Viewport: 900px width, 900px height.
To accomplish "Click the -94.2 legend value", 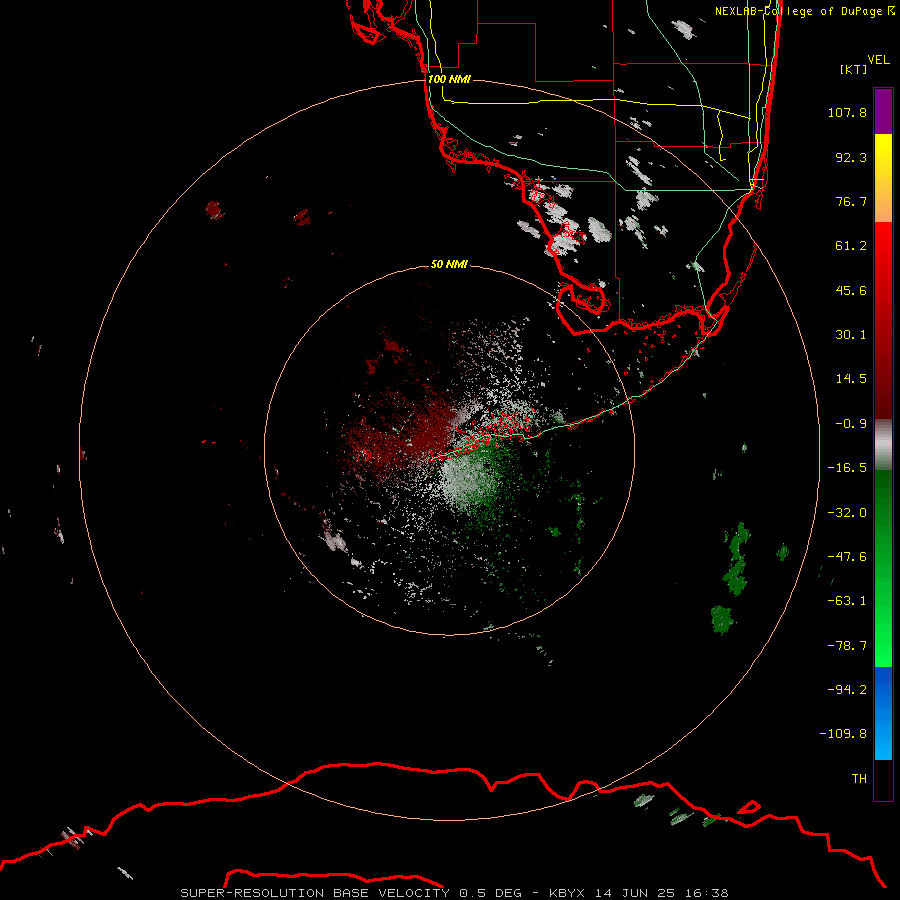I will [847, 690].
